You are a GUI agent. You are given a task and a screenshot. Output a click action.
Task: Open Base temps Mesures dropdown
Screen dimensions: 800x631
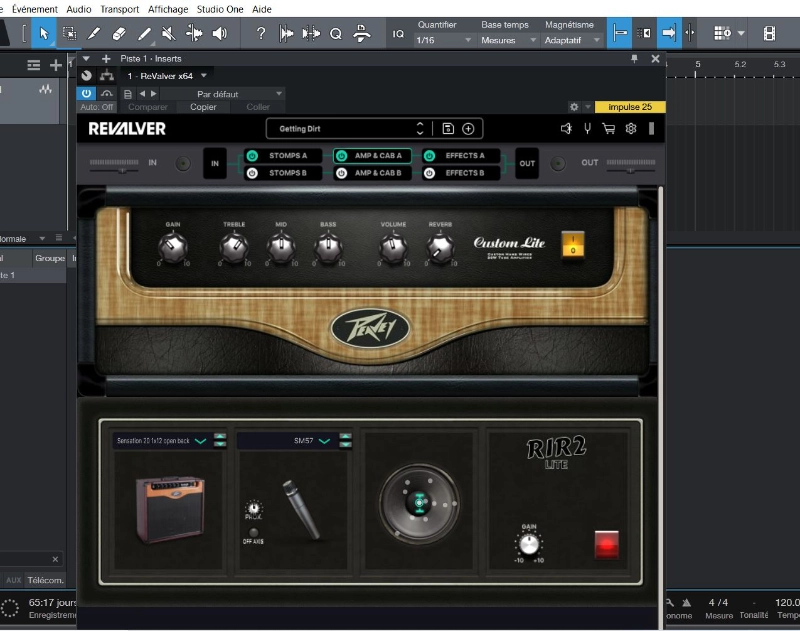coord(508,40)
